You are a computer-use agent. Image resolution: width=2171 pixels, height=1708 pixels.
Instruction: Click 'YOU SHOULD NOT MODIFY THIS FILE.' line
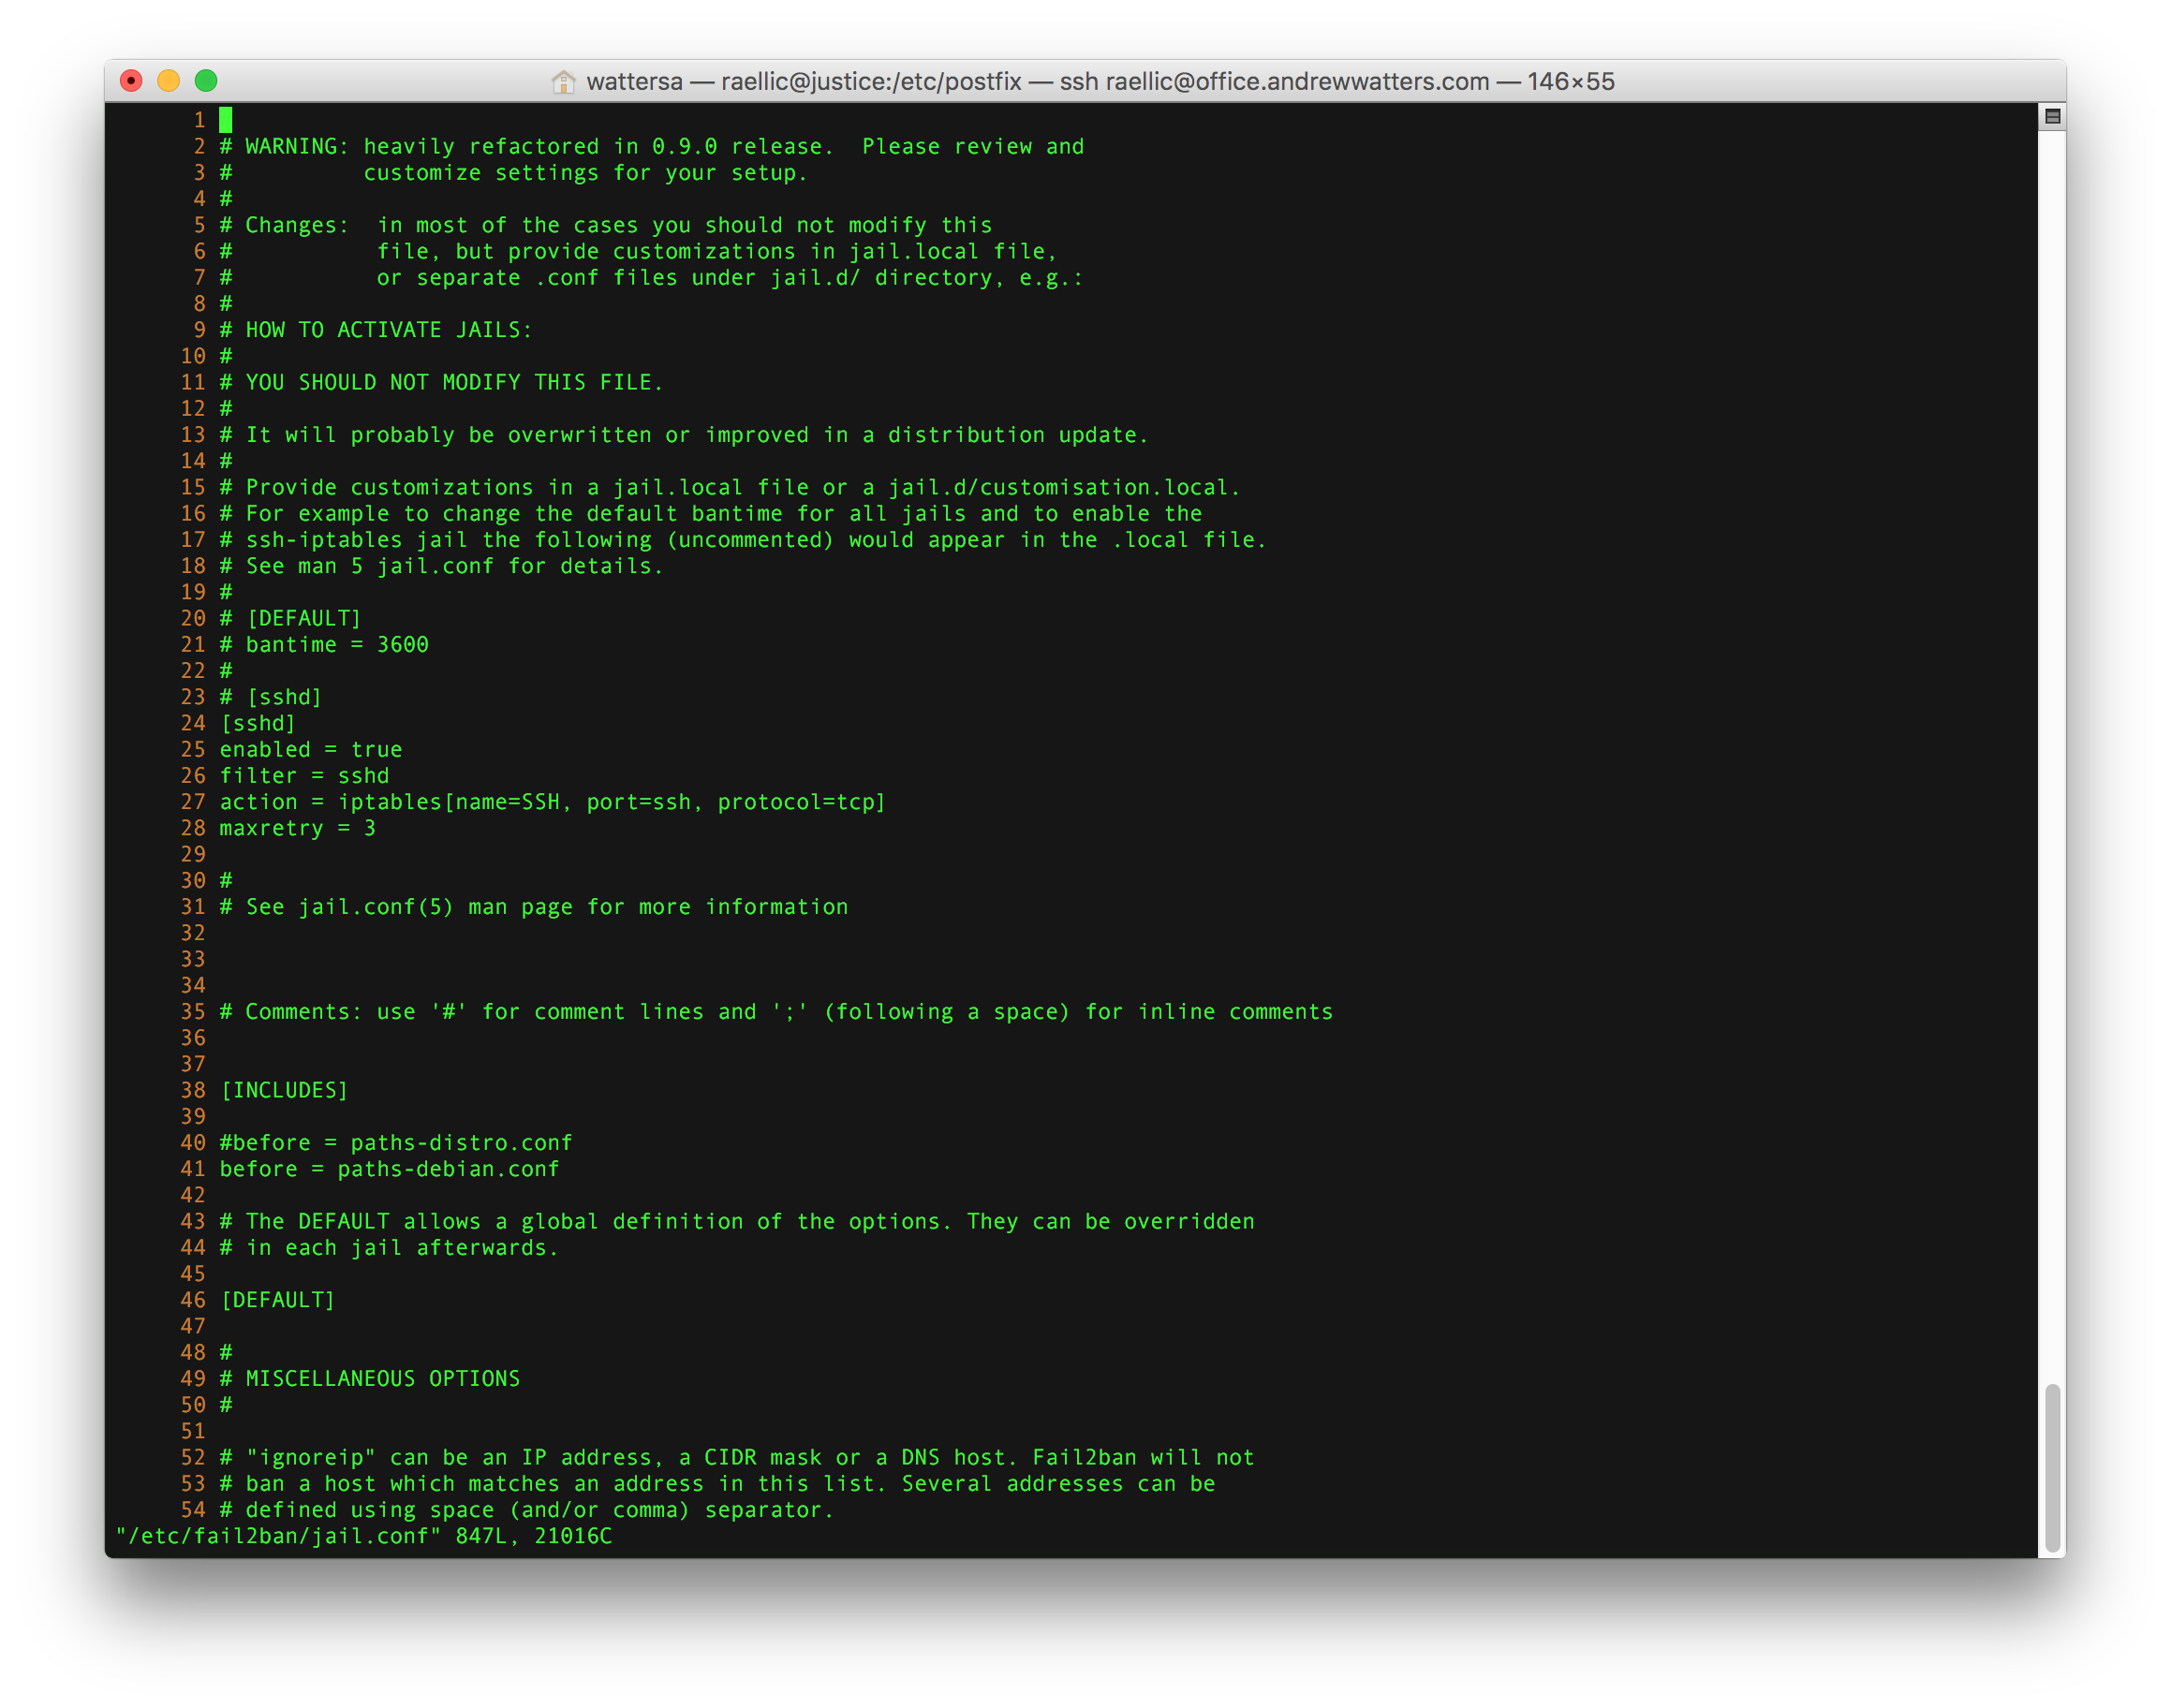click(x=441, y=383)
